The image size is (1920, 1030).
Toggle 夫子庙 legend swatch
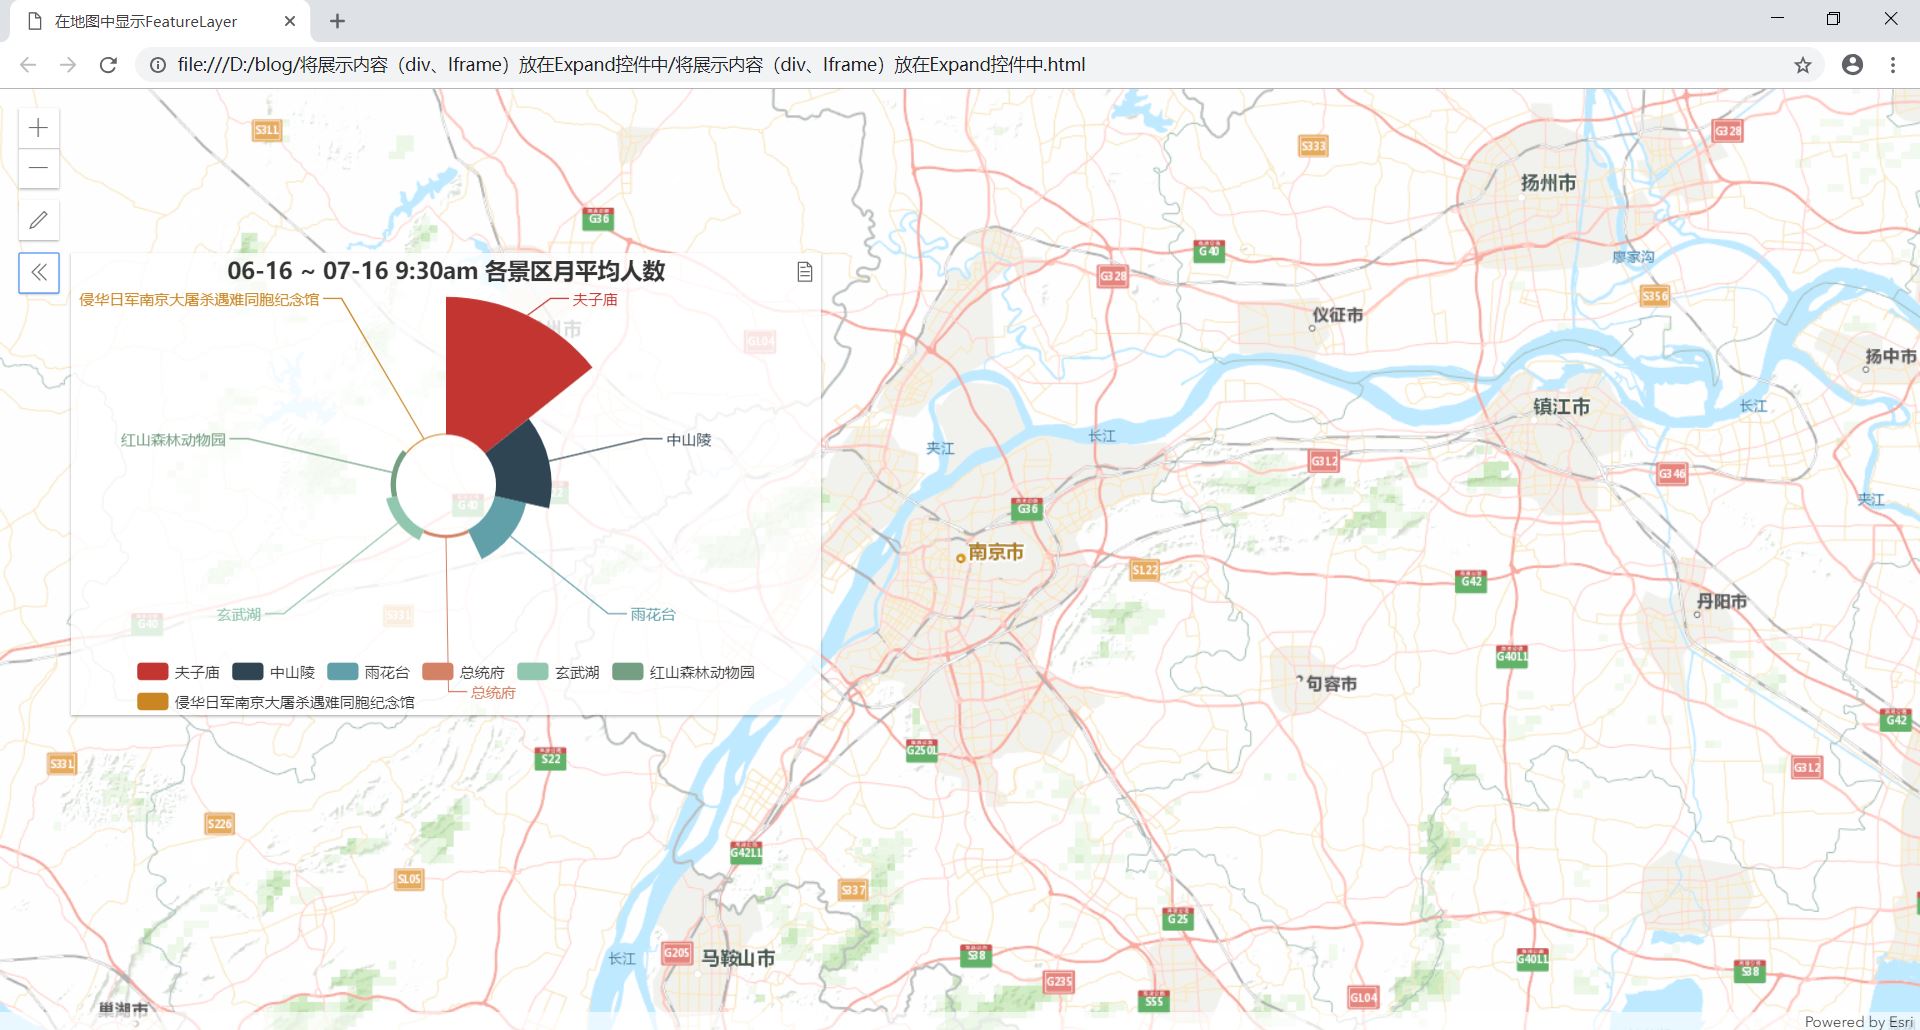pos(152,672)
